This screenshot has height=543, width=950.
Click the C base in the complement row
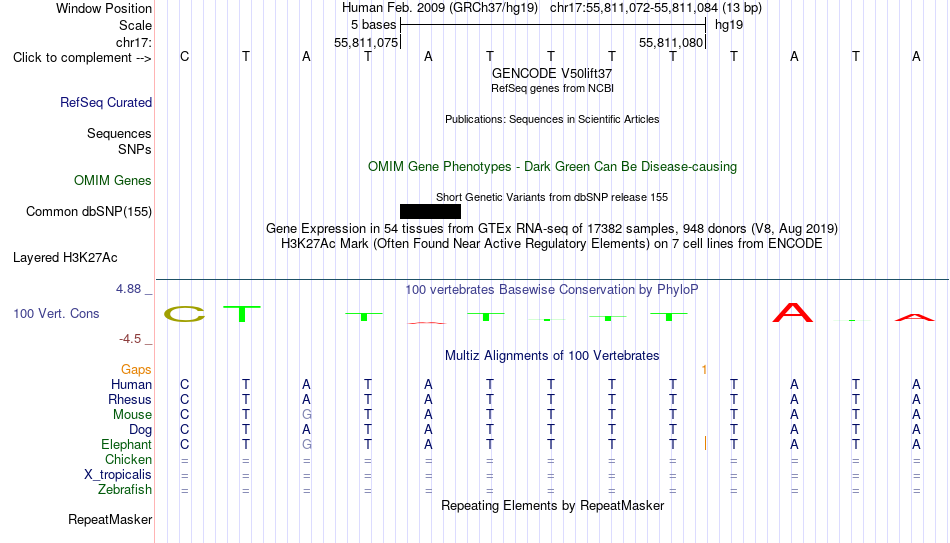click(185, 56)
